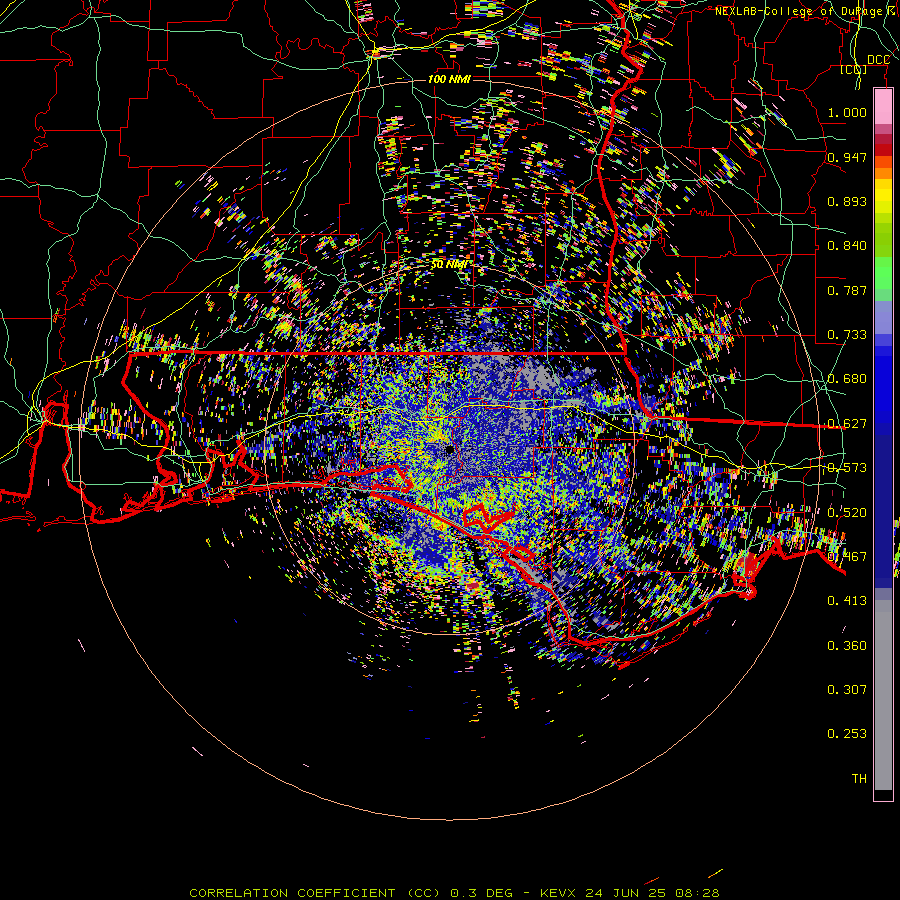Image resolution: width=900 pixels, height=900 pixels.
Task: Click the DCC label above the legend
Action: pos(878,59)
